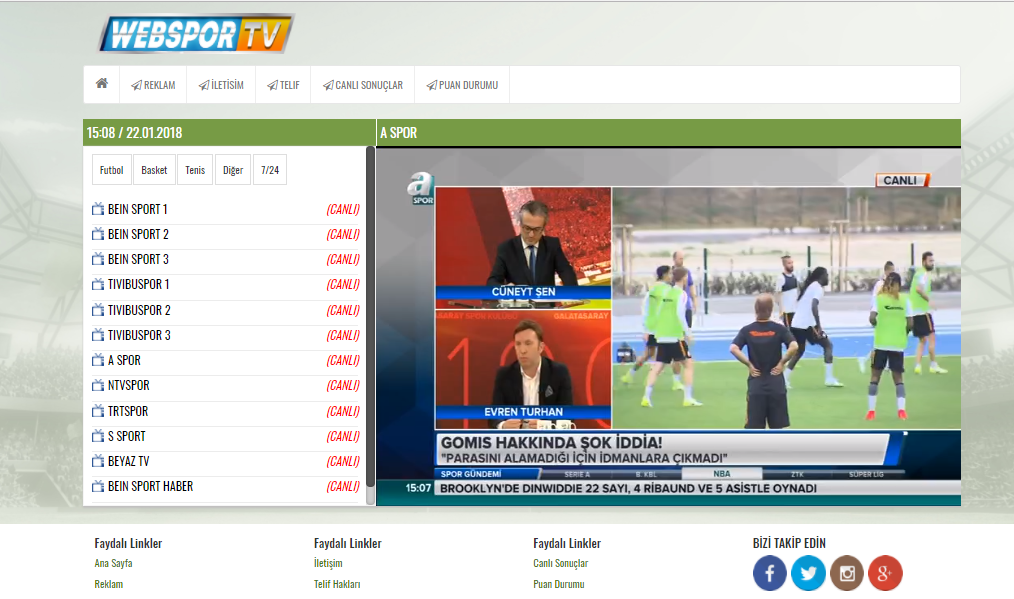The height and width of the screenshot is (599, 1014).
Task: Select the Basket category tab
Action: coord(154,170)
